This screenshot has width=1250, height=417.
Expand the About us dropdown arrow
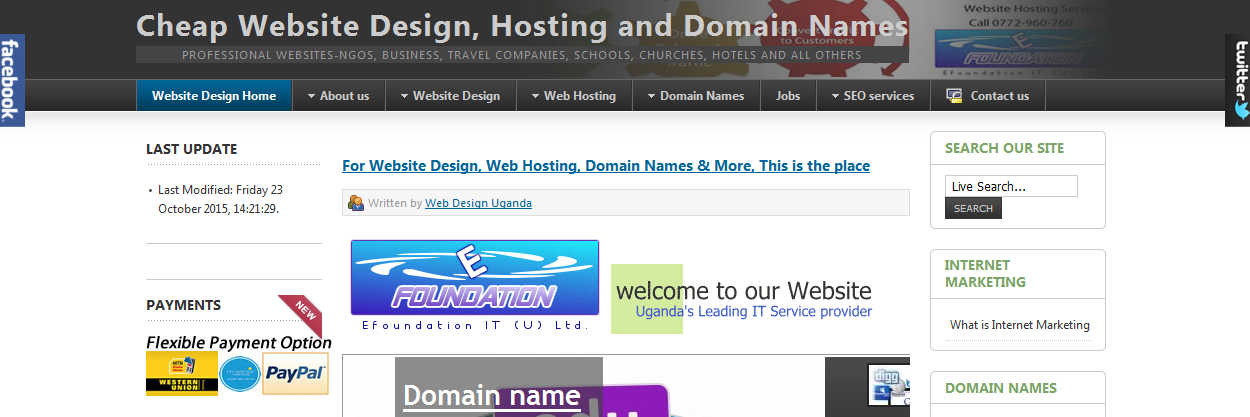pyautogui.click(x=311, y=96)
